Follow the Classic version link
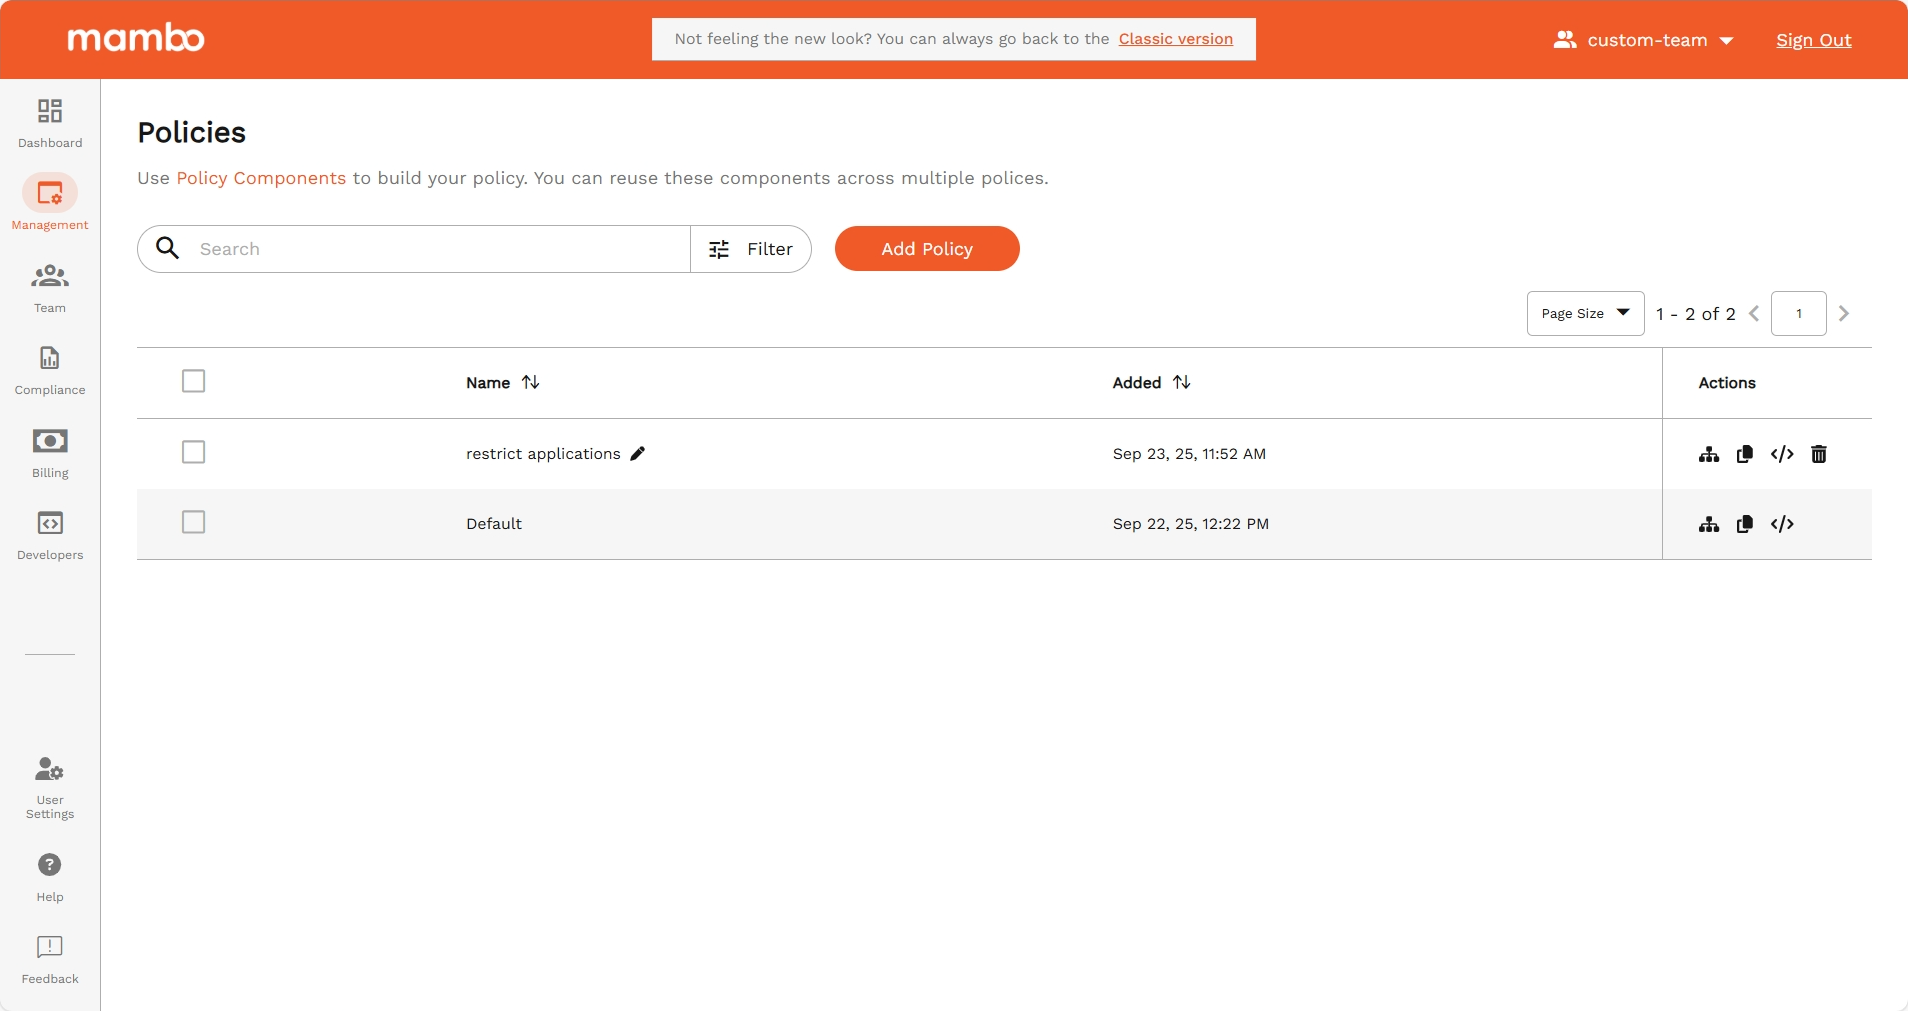 (x=1175, y=39)
